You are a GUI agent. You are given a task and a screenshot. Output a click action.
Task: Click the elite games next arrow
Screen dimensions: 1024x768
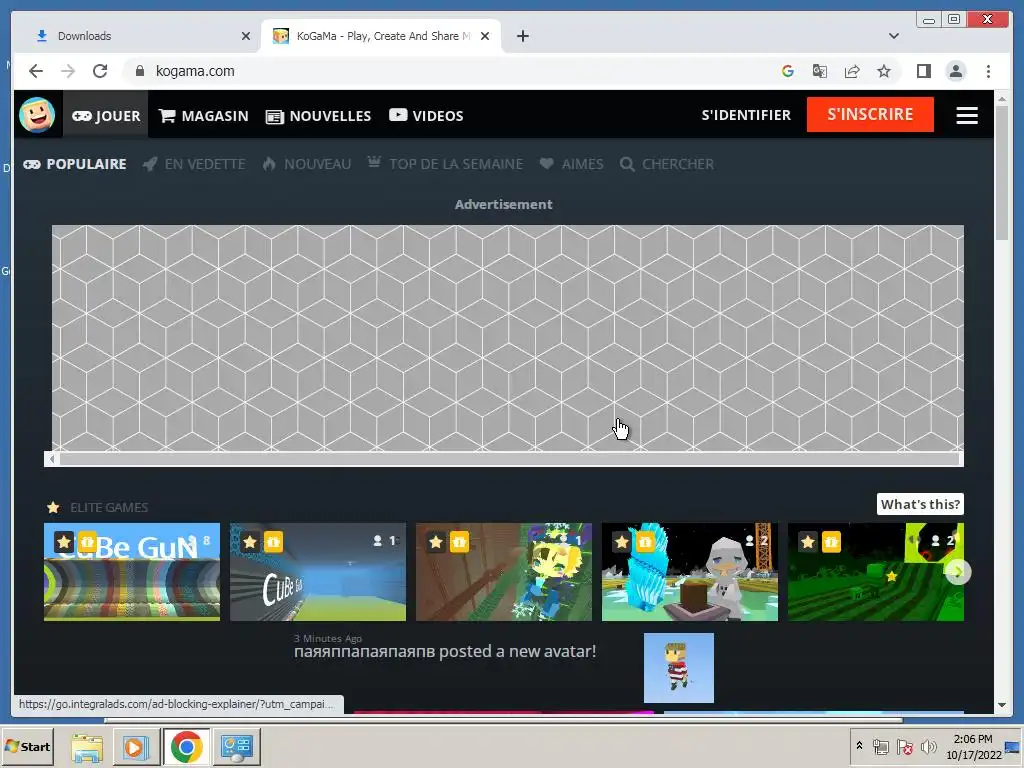click(x=958, y=572)
